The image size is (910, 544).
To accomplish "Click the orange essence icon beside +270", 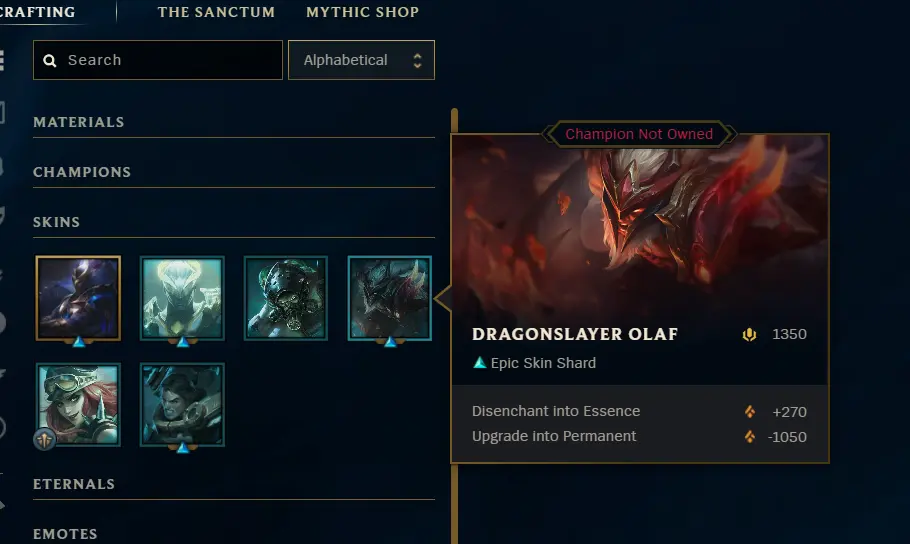I will click(x=750, y=412).
